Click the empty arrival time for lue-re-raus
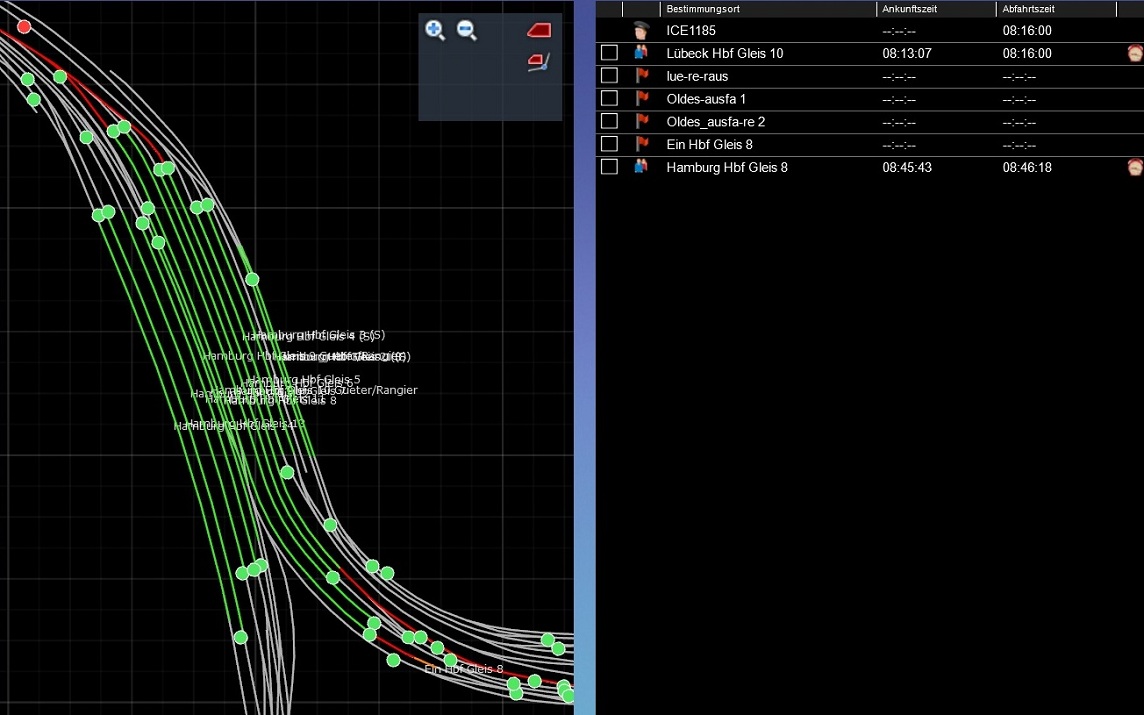Screen dimensions: 1144x715 899,77
